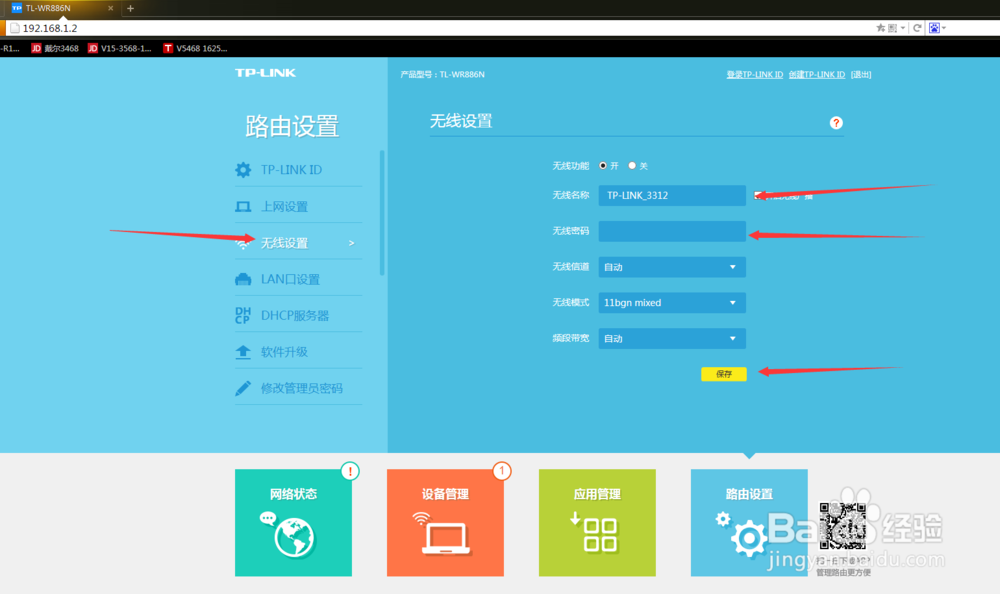Click the sidebar vertical scrollbar
This screenshot has height=594, width=1000.
click(x=382, y=212)
